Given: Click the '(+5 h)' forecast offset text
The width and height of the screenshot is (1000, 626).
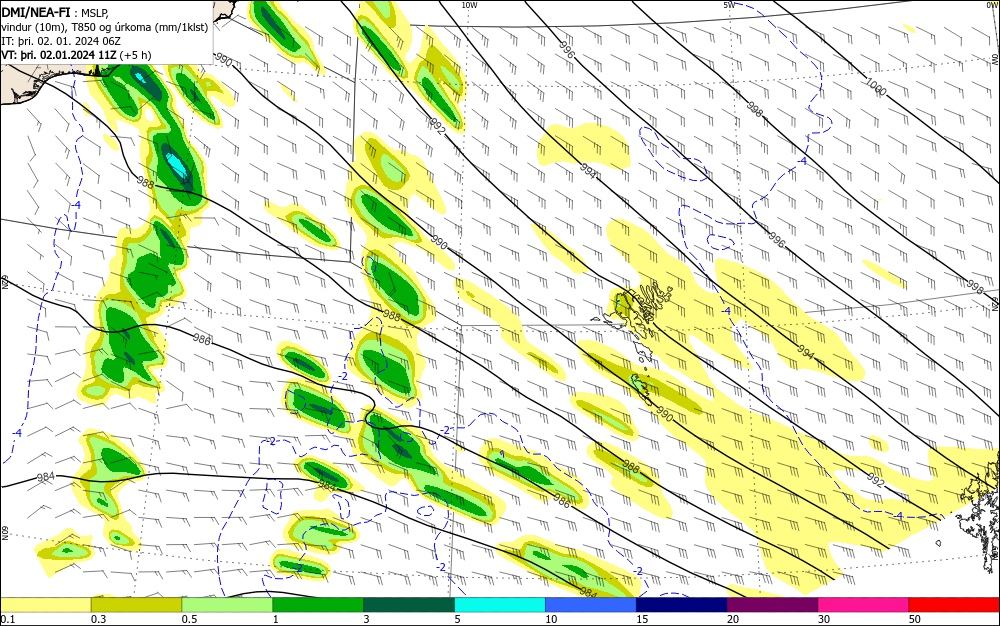Looking at the screenshot, I should pos(135,55).
